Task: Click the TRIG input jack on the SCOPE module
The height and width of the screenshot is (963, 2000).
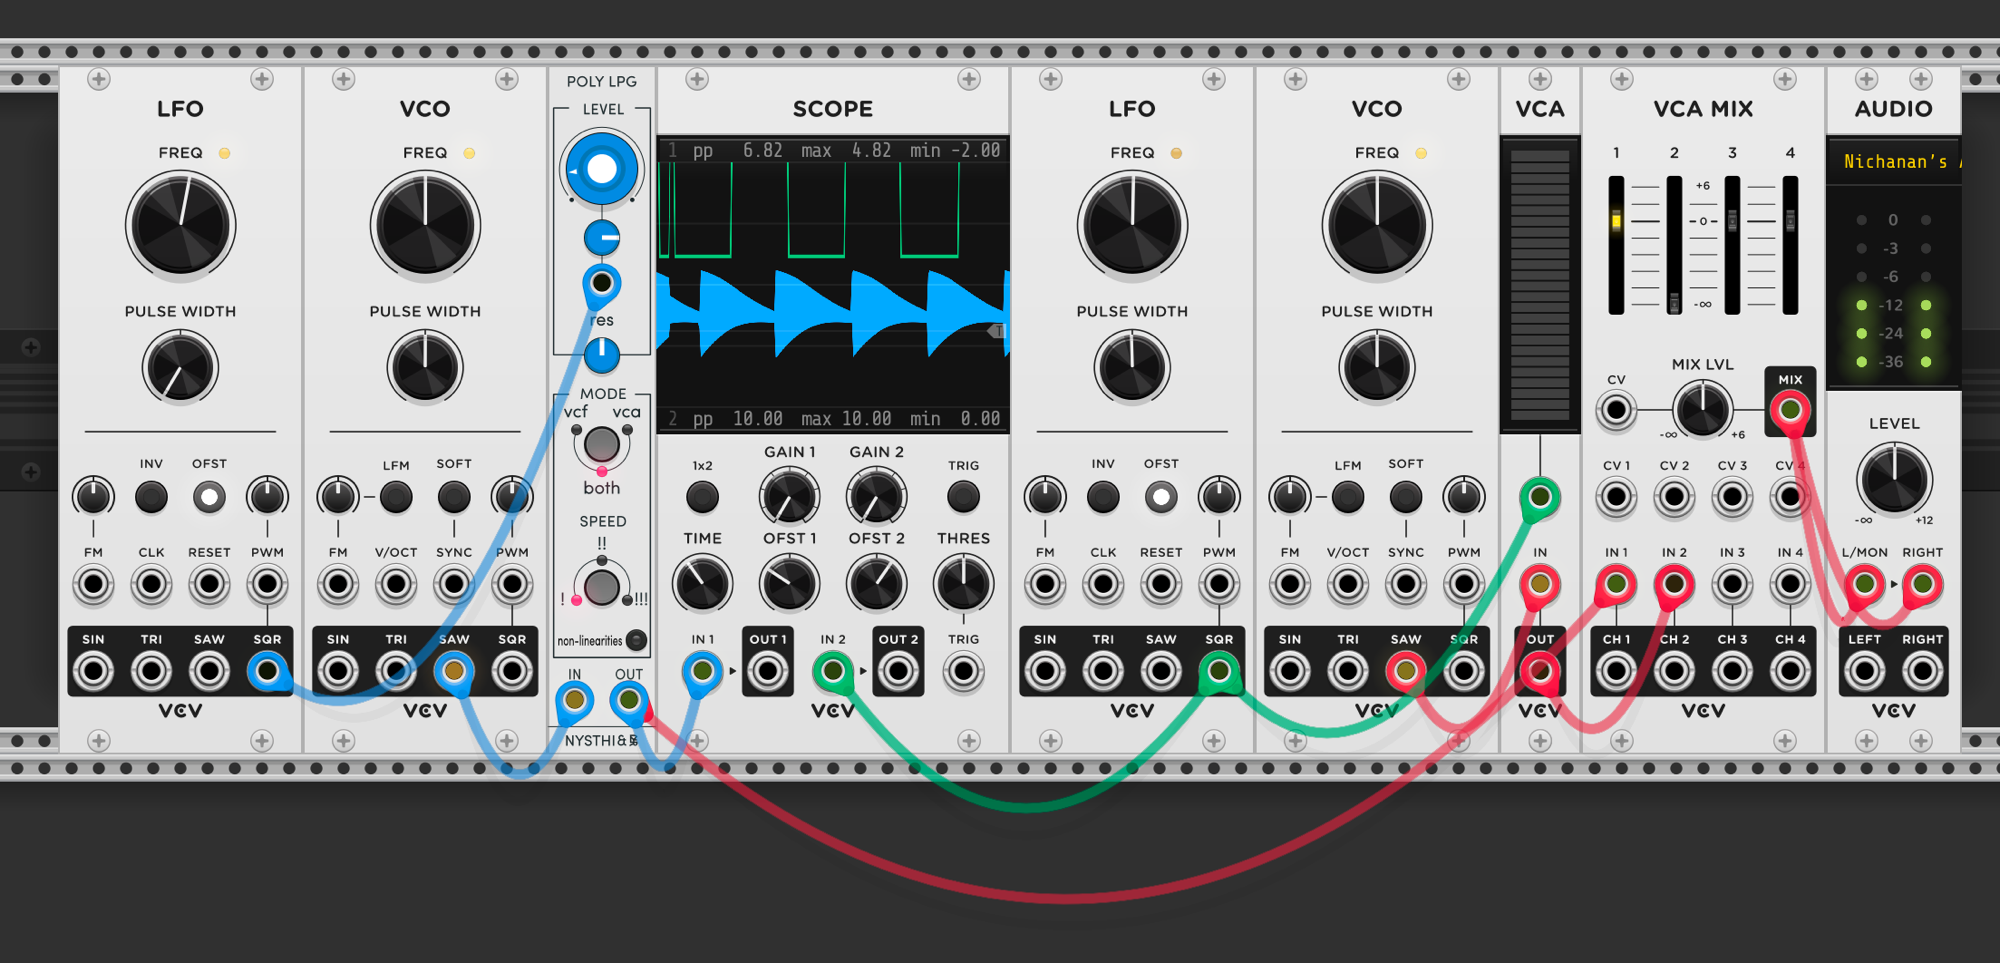Action: coord(963,671)
